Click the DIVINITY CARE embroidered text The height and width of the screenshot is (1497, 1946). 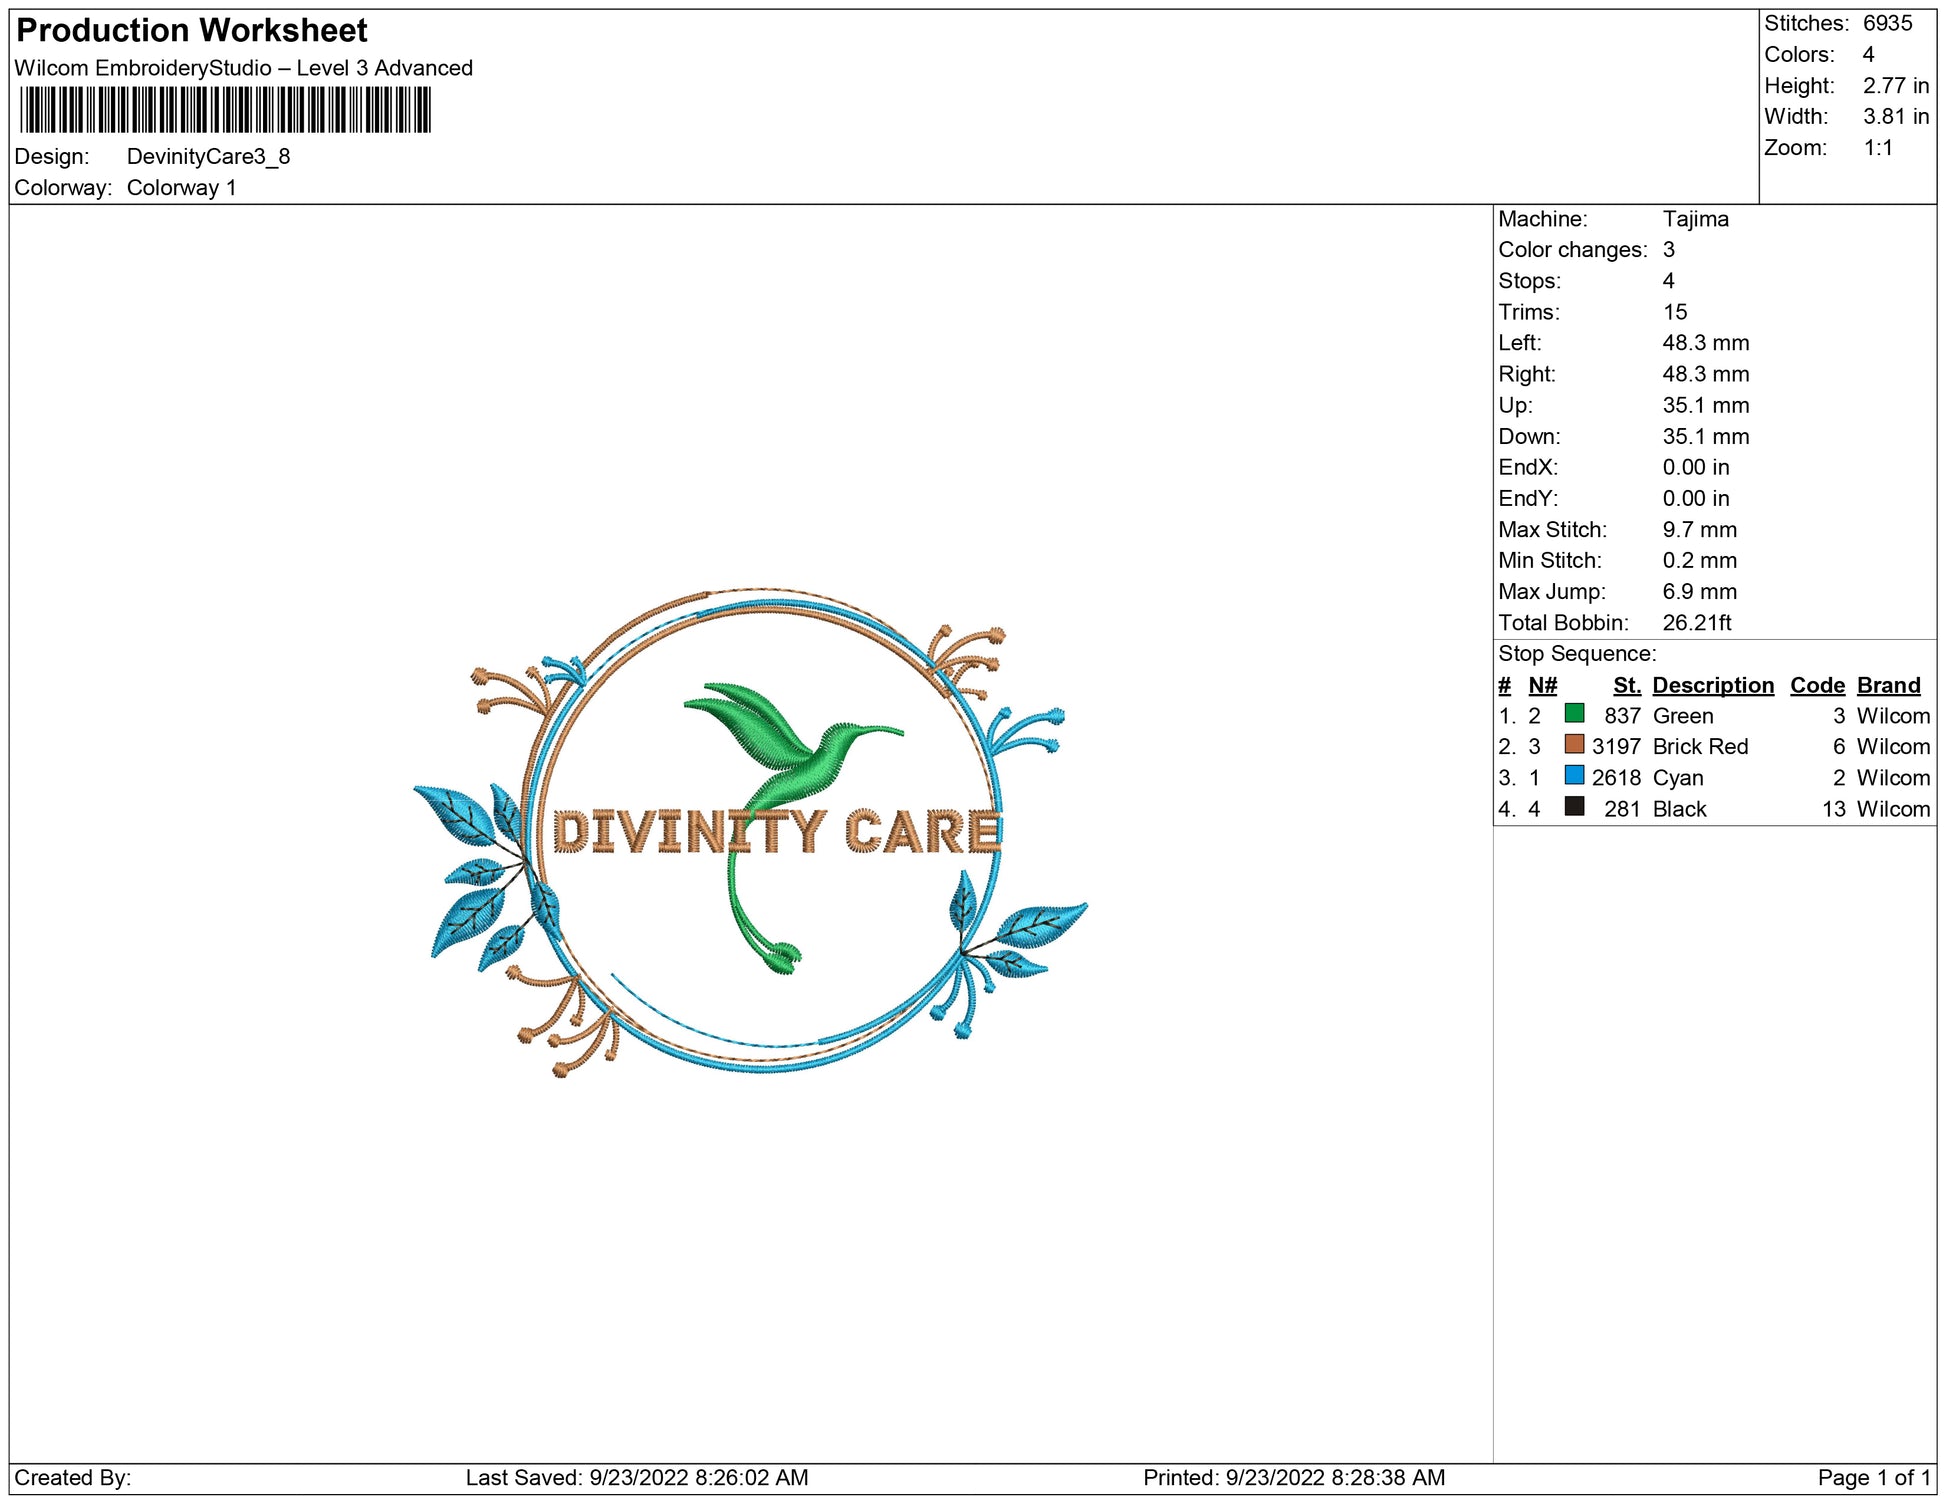tap(776, 832)
